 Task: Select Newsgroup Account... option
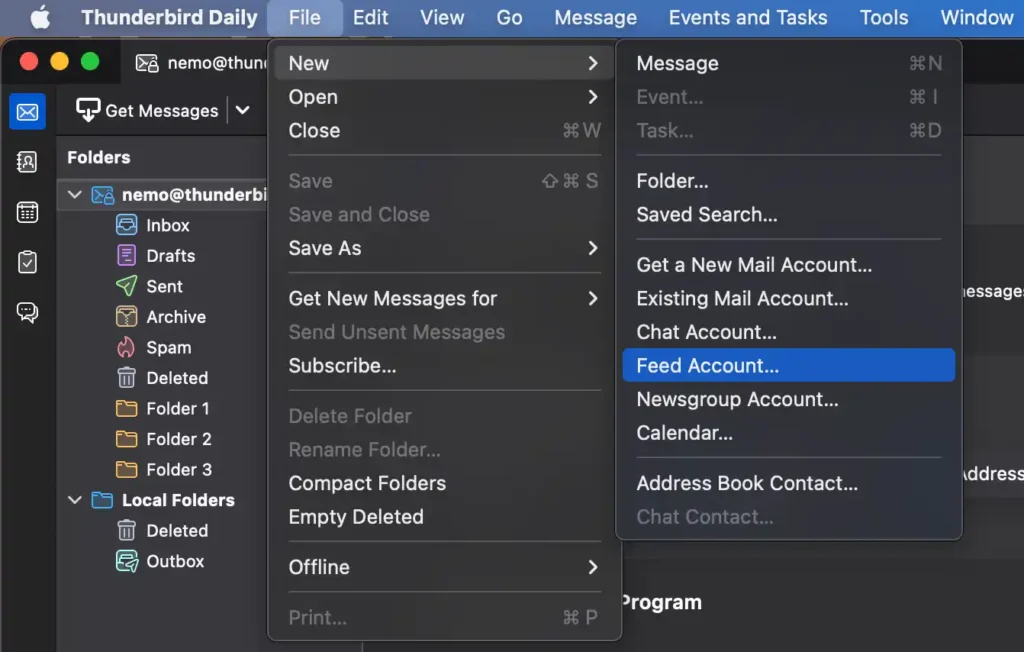click(788, 399)
